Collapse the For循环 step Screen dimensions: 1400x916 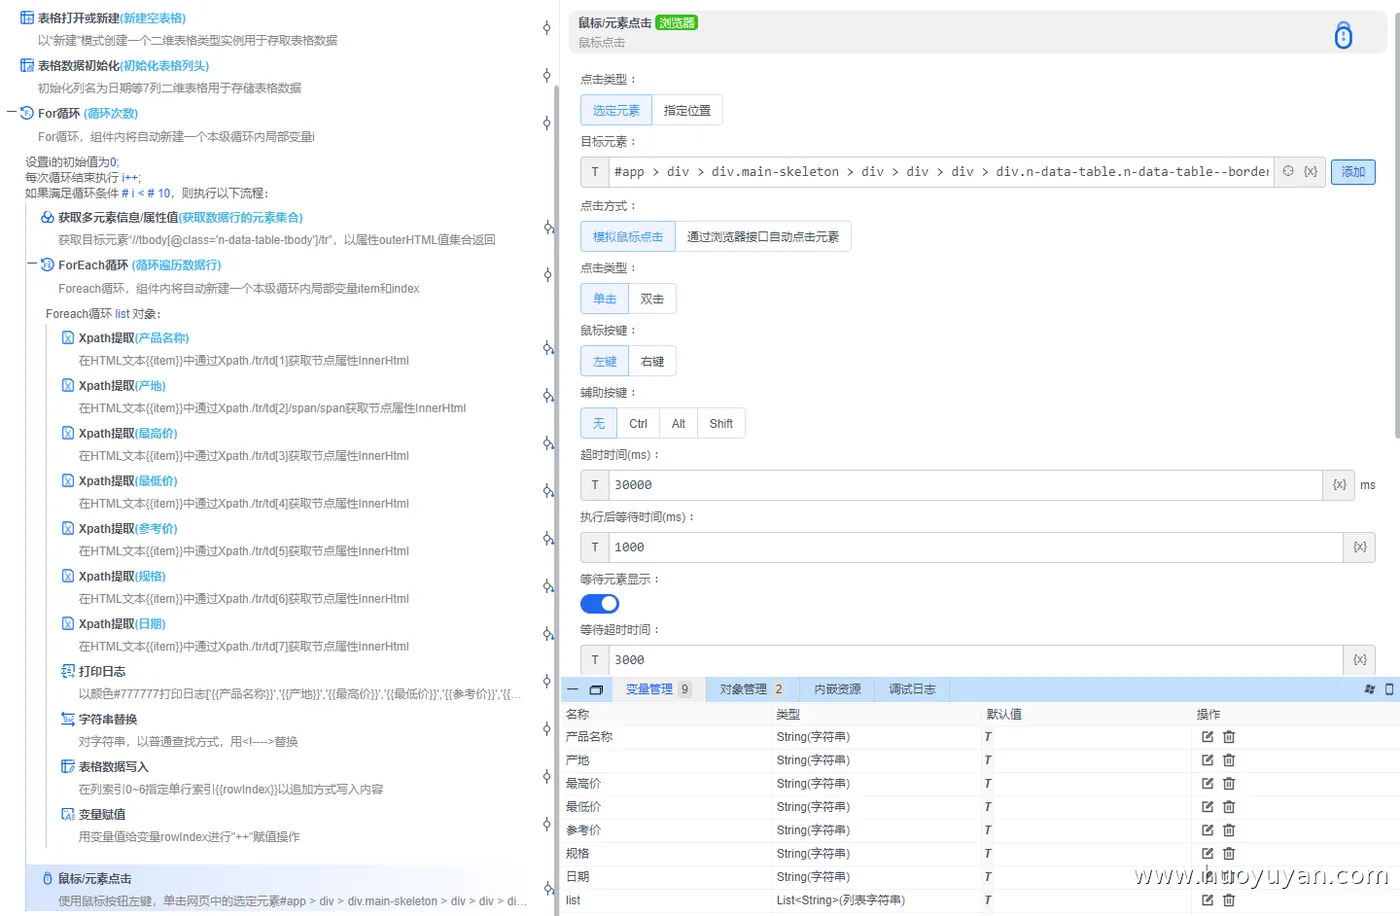click(x=11, y=113)
